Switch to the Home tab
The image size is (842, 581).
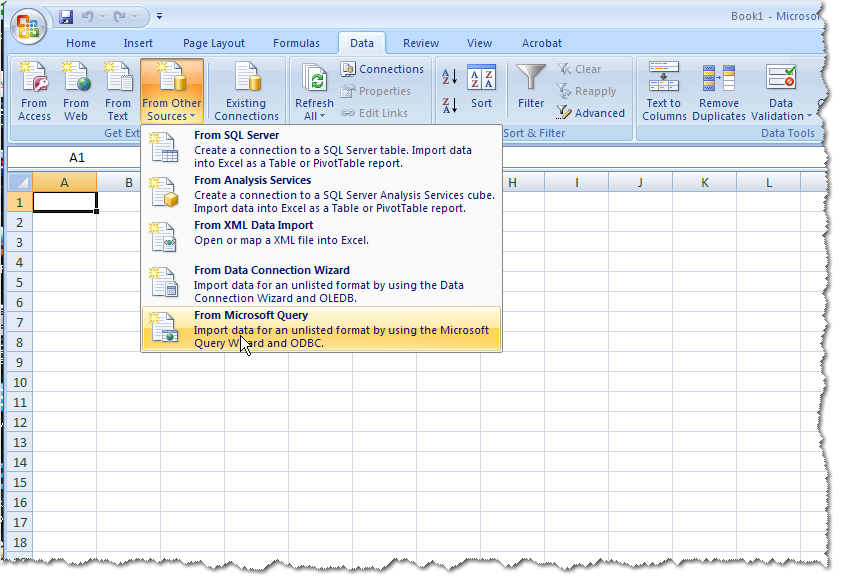point(81,43)
